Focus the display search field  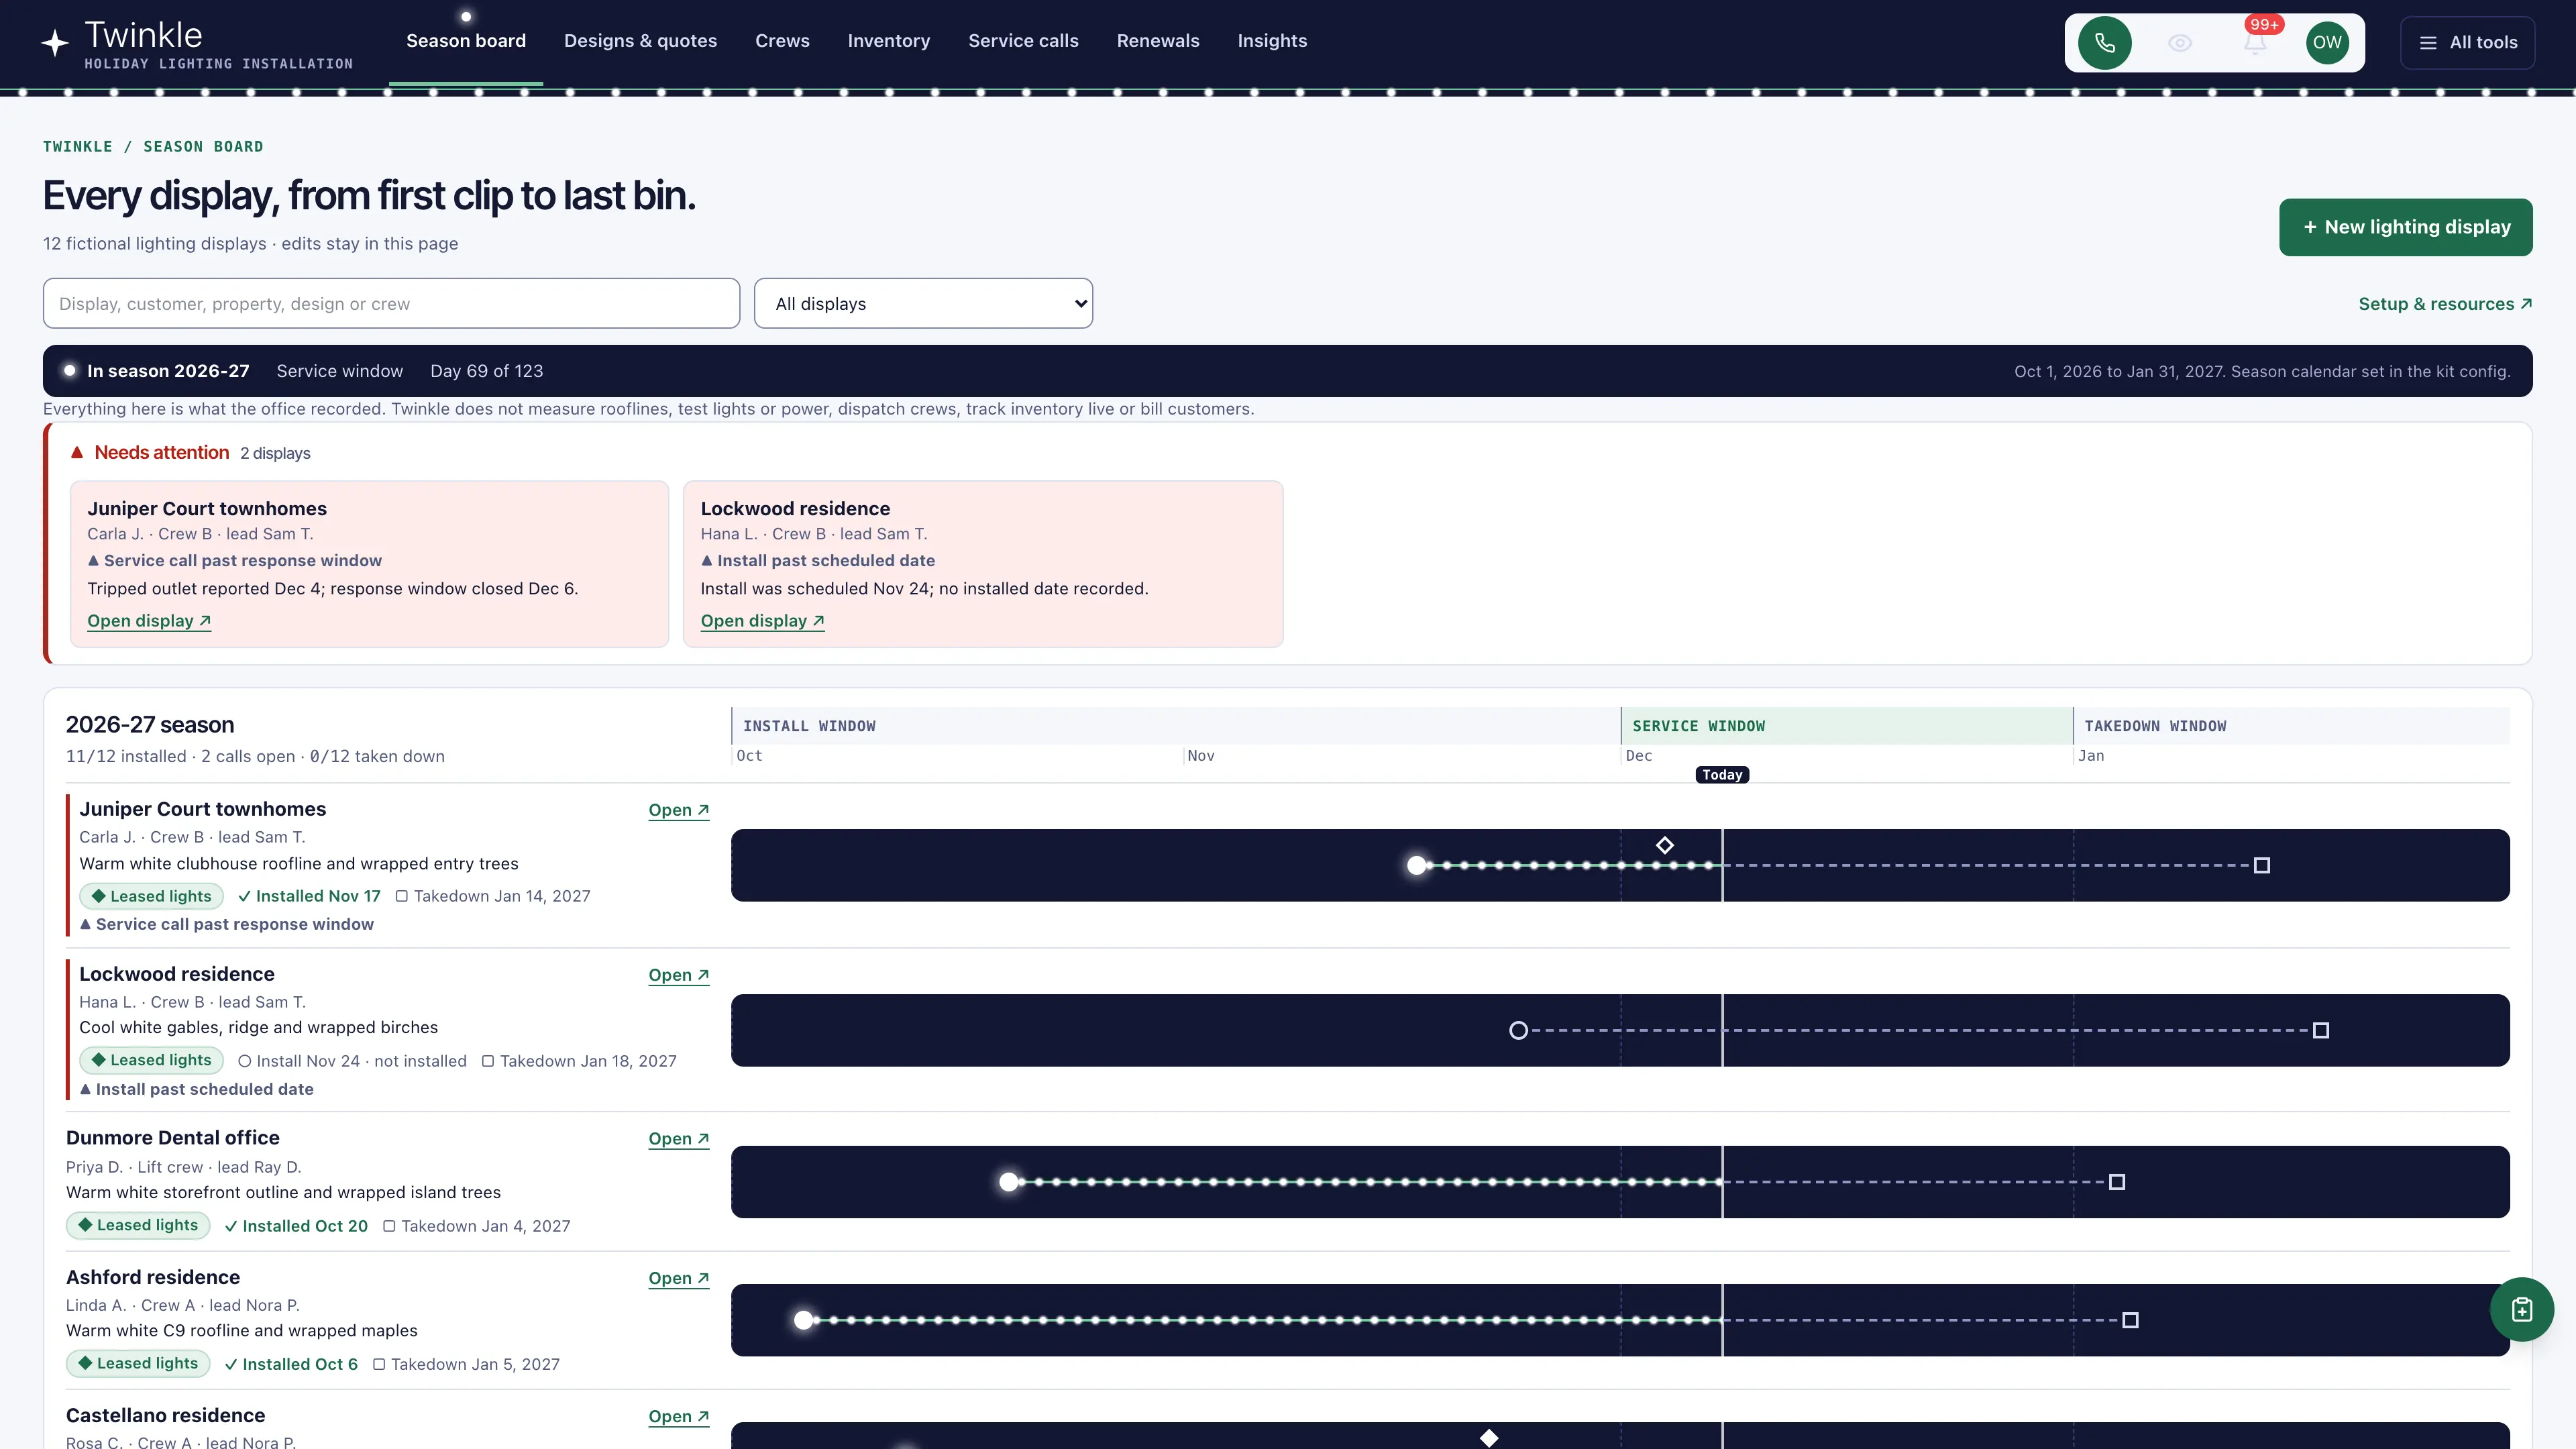tap(391, 303)
